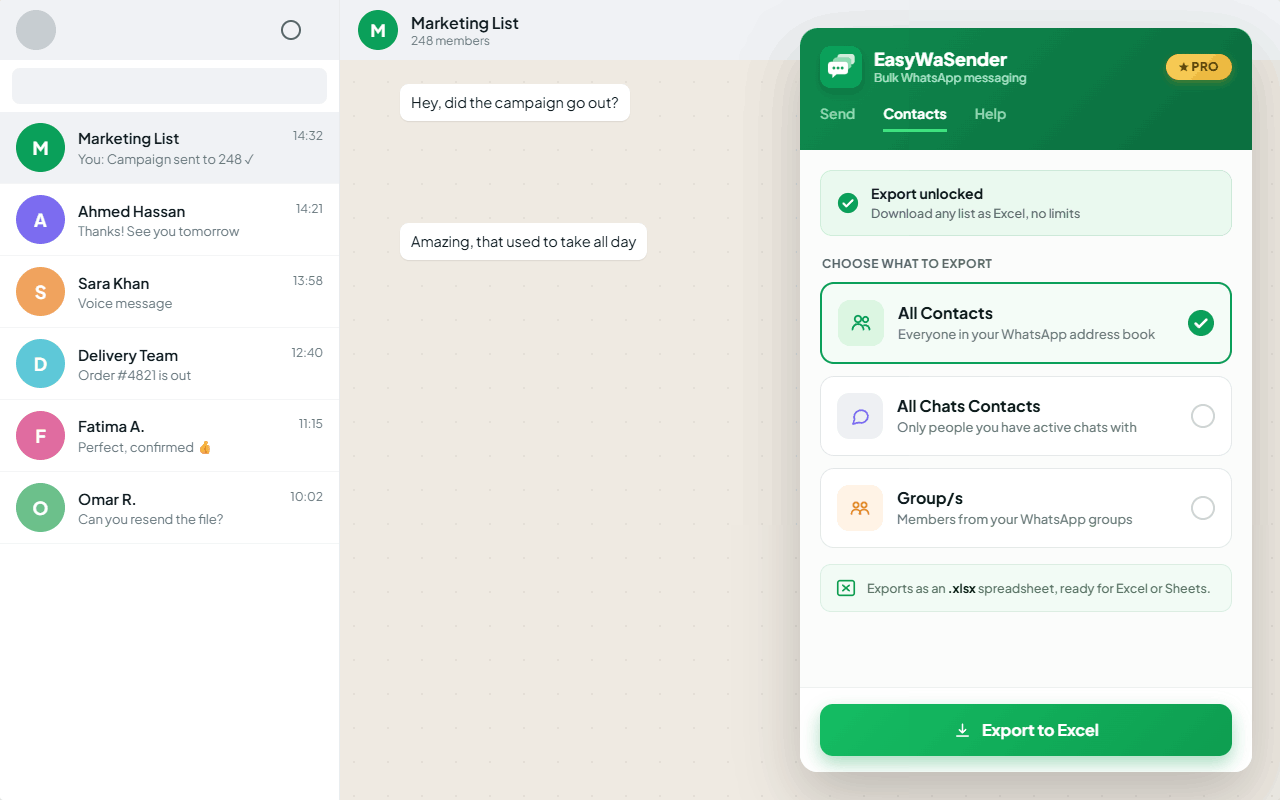Click Ahmed Hassan's purple avatar

coord(40,220)
